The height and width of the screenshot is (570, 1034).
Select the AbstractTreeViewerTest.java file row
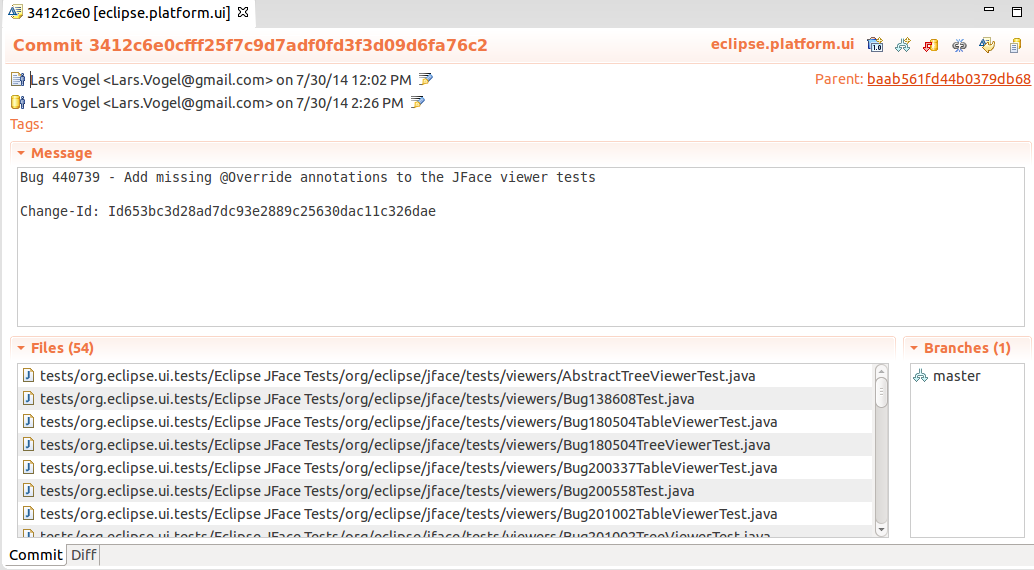click(x=445, y=376)
